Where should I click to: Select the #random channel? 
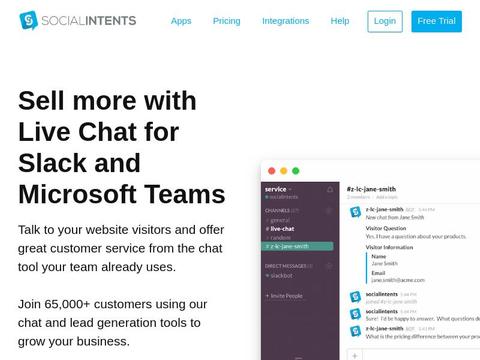coord(278,238)
